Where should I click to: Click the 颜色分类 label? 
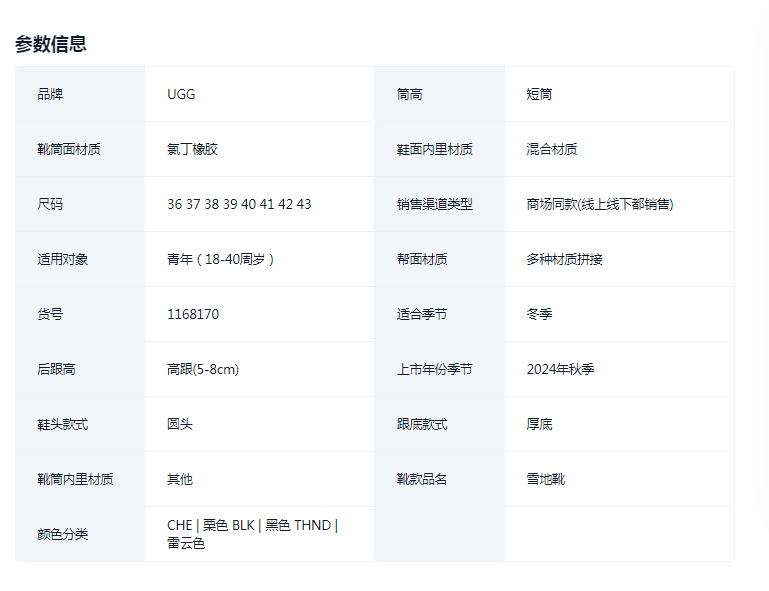63,533
